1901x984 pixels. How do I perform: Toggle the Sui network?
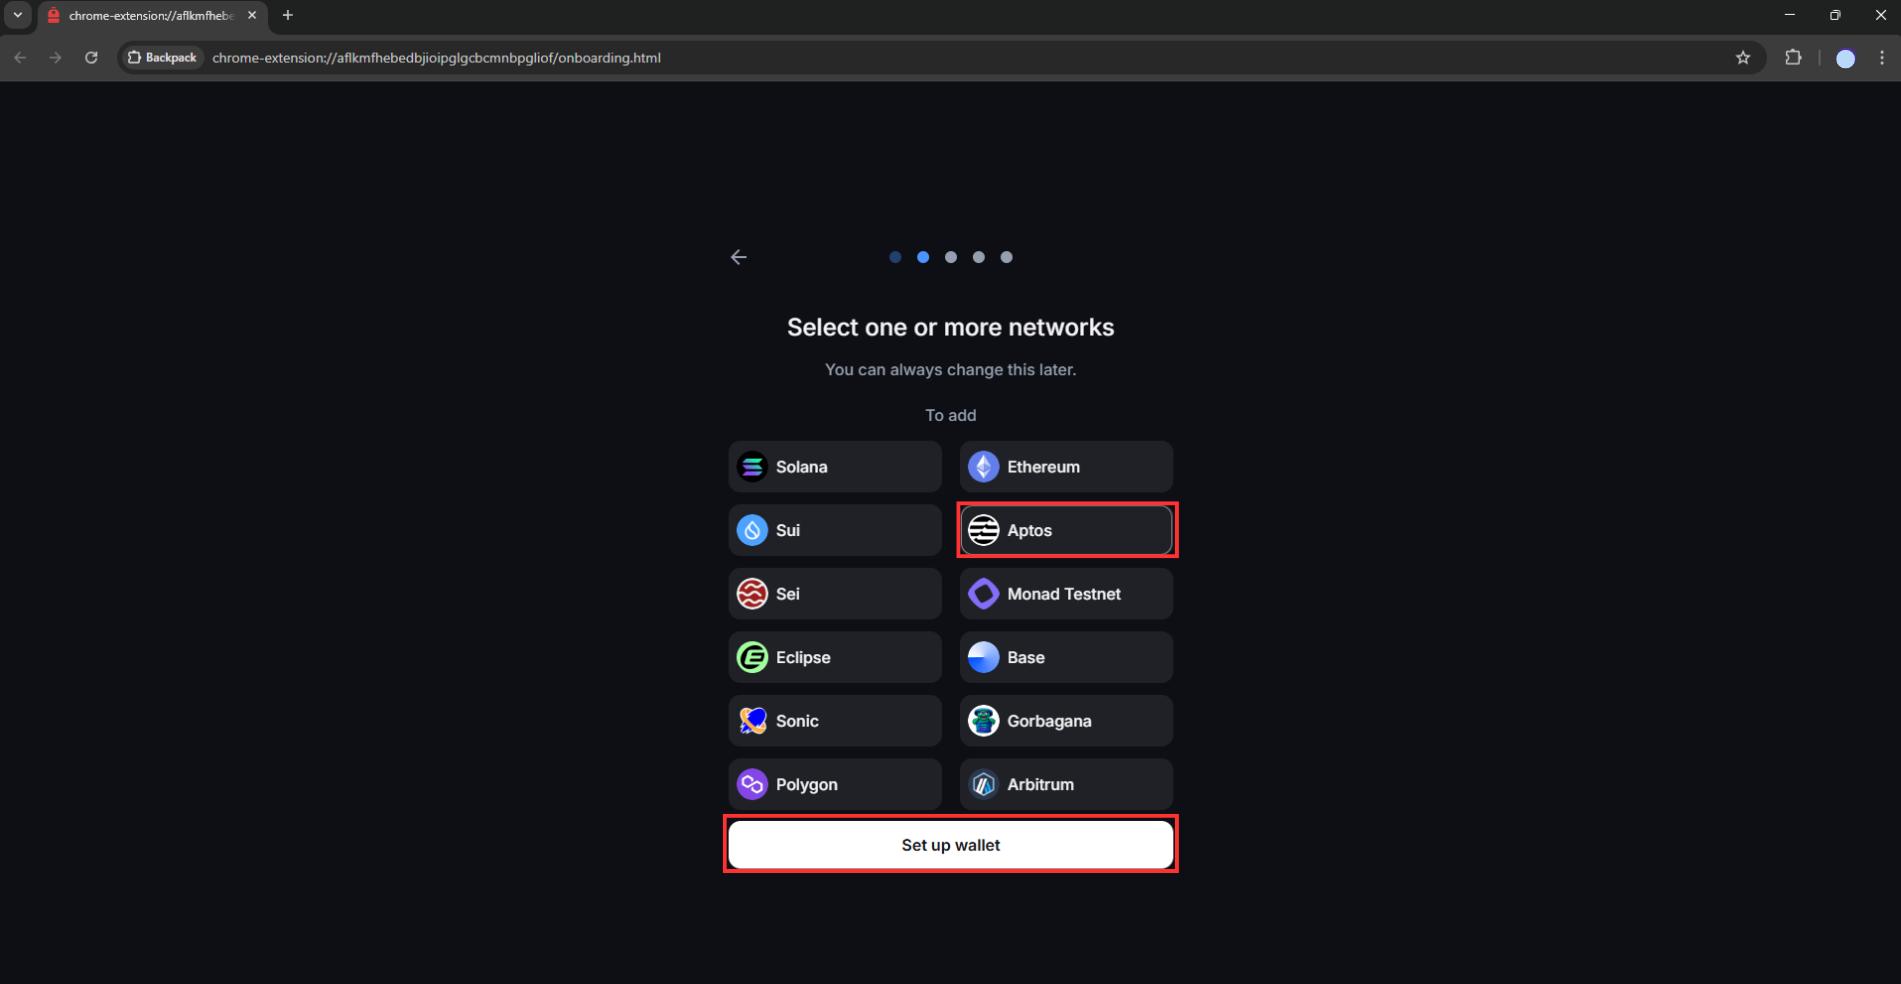point(835,530)
